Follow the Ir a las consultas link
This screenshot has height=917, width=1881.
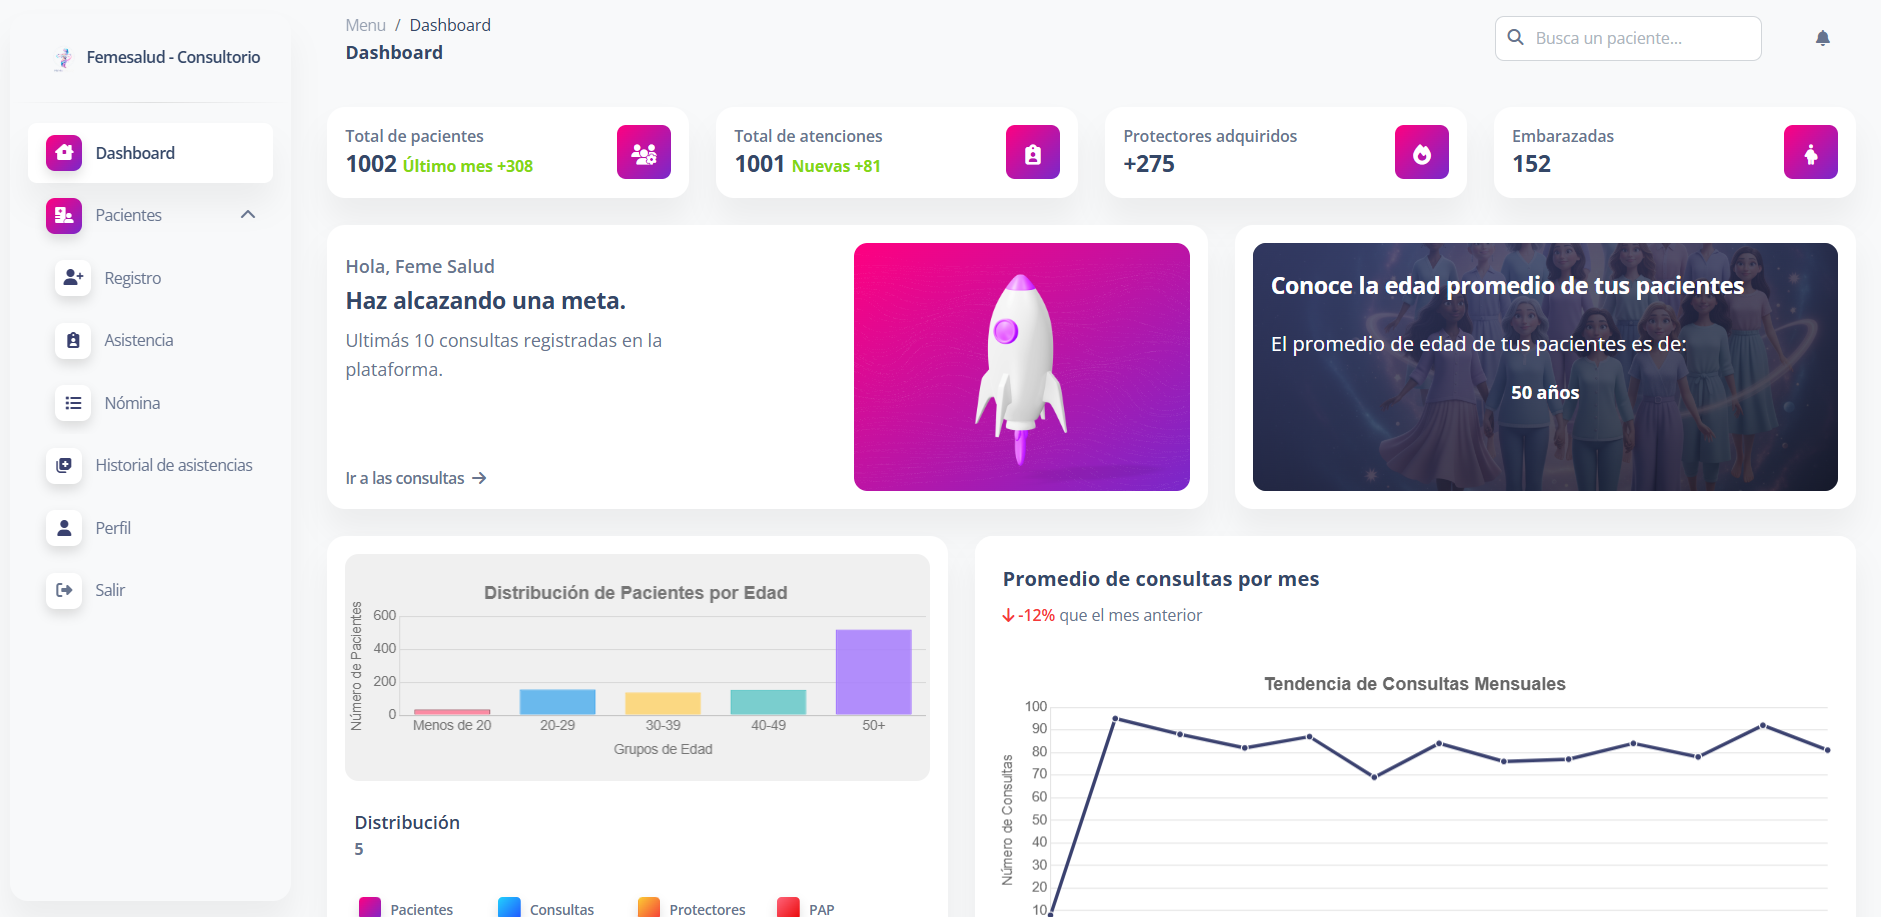click(415, 478)
